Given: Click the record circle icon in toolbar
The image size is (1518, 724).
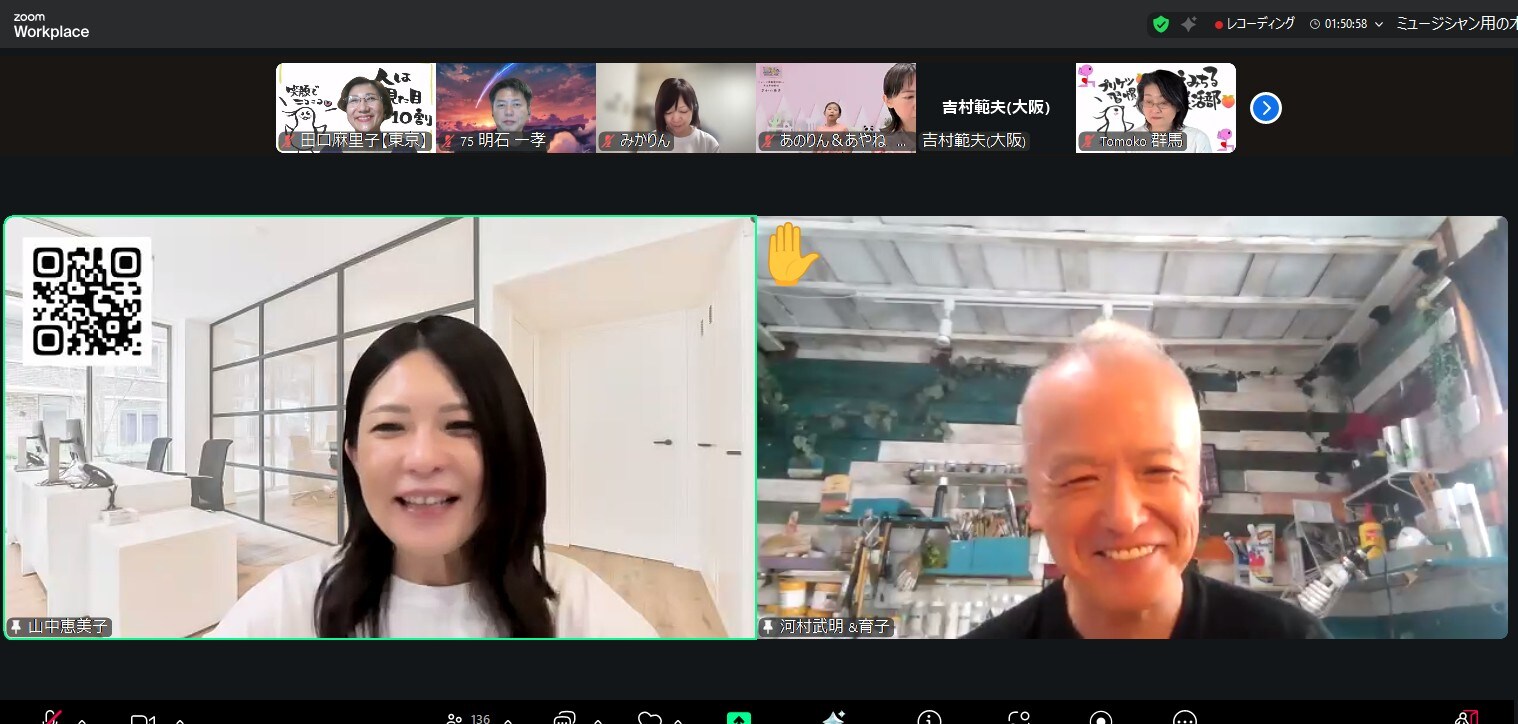Looking at the screenshot, I should [x=1101, y=718].
